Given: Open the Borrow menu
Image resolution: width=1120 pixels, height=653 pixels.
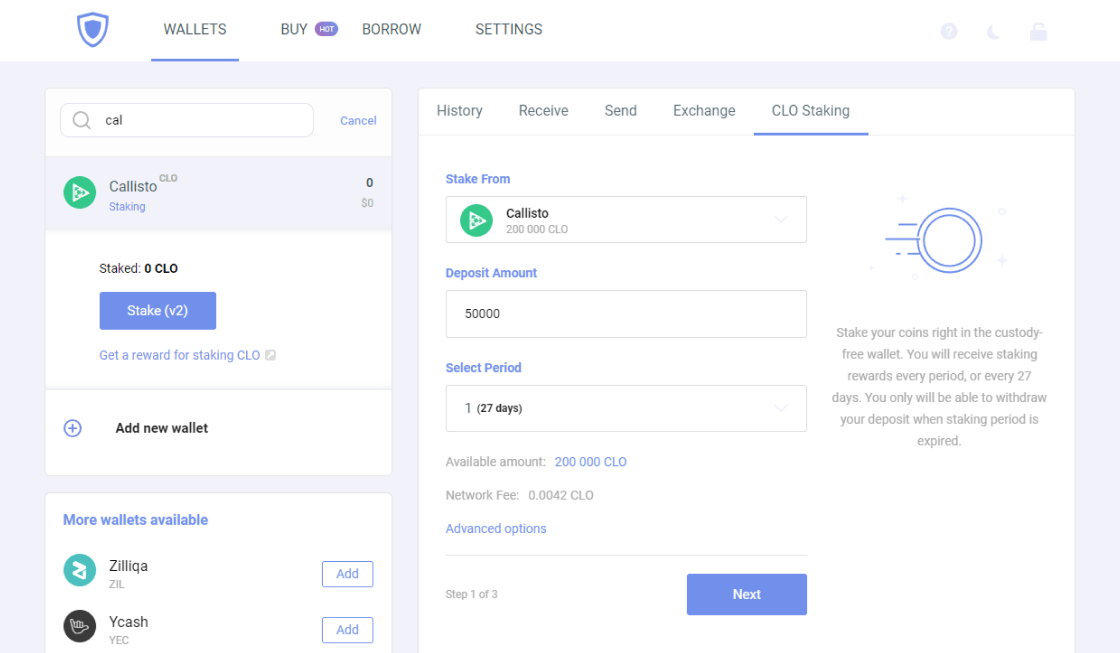Looking at the screenshot, I should (x=391, y=29).
